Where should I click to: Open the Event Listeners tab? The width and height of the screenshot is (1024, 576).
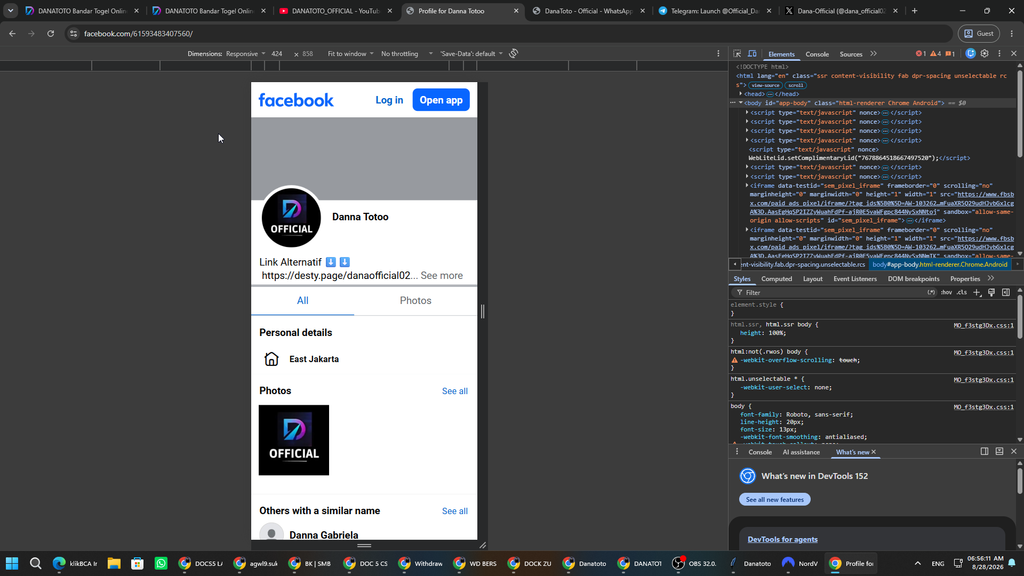pyautogui.click(x=855, y=279)
